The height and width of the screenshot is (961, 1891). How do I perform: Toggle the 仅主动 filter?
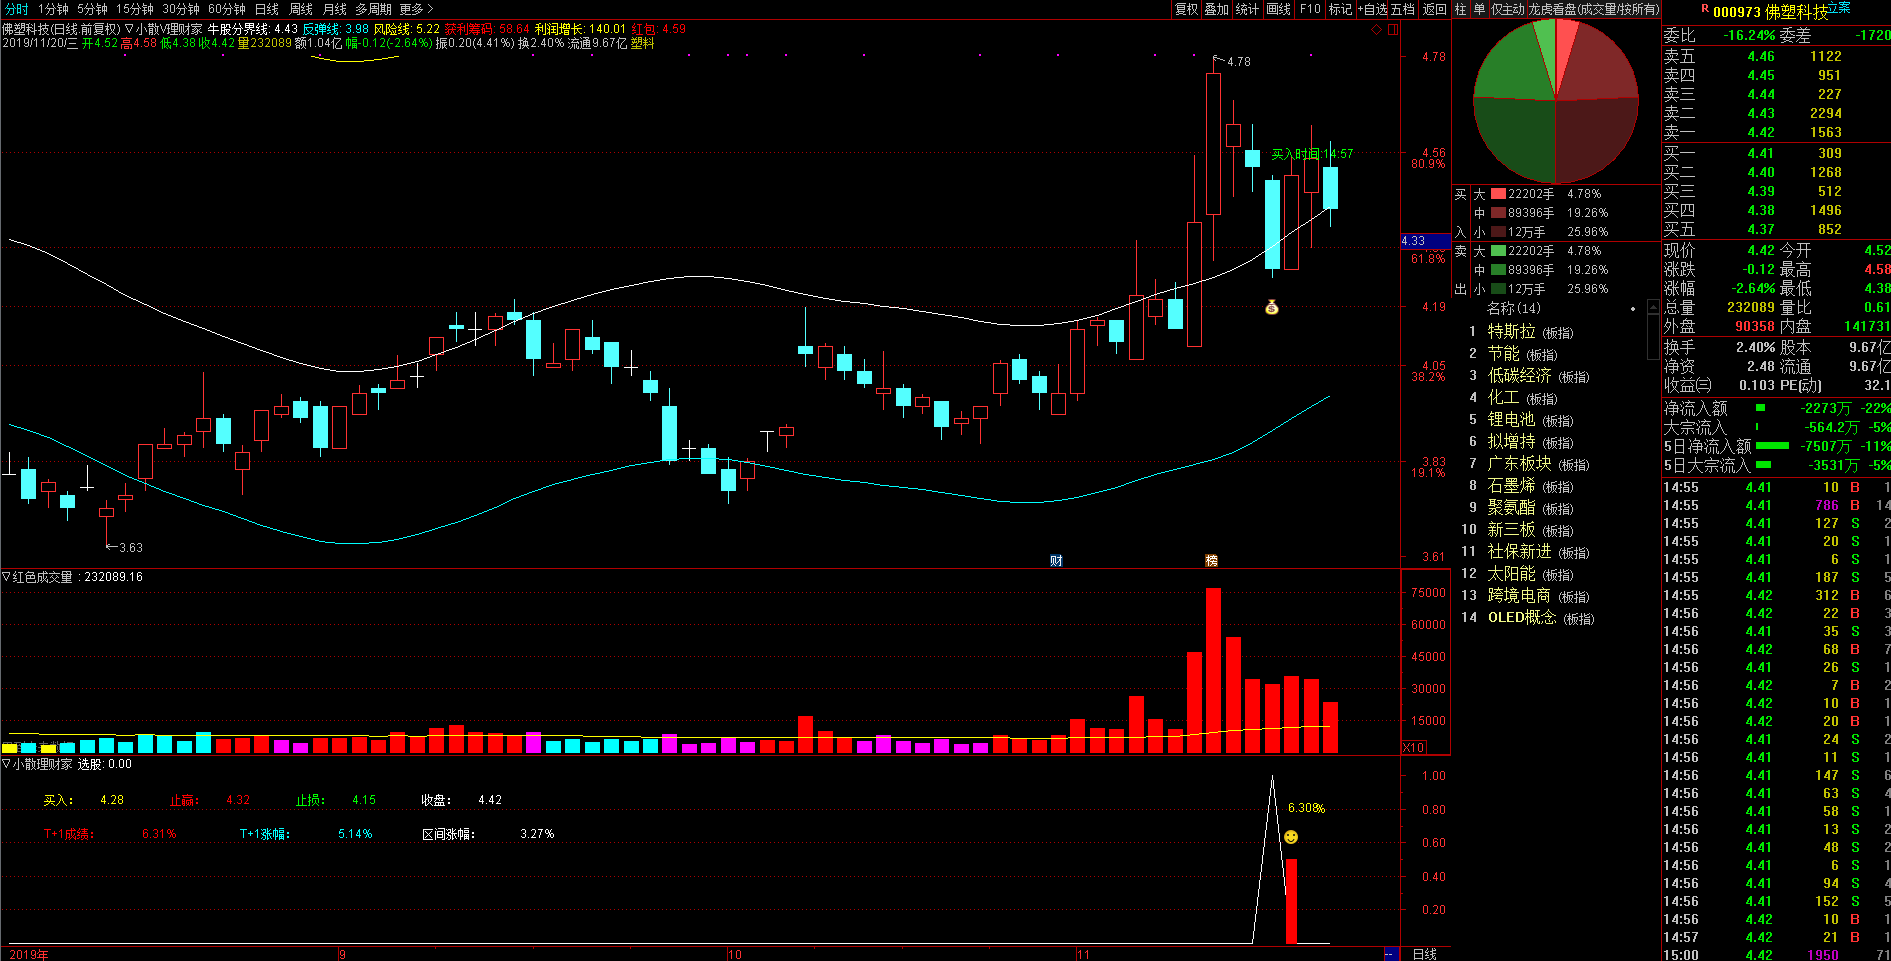click(x=1507, y=9)
